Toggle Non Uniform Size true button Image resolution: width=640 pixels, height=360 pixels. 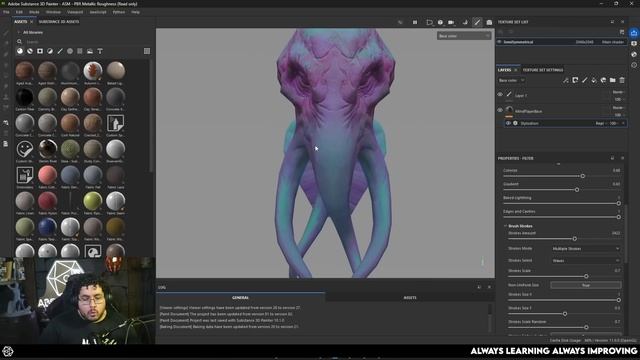(586, 285)
